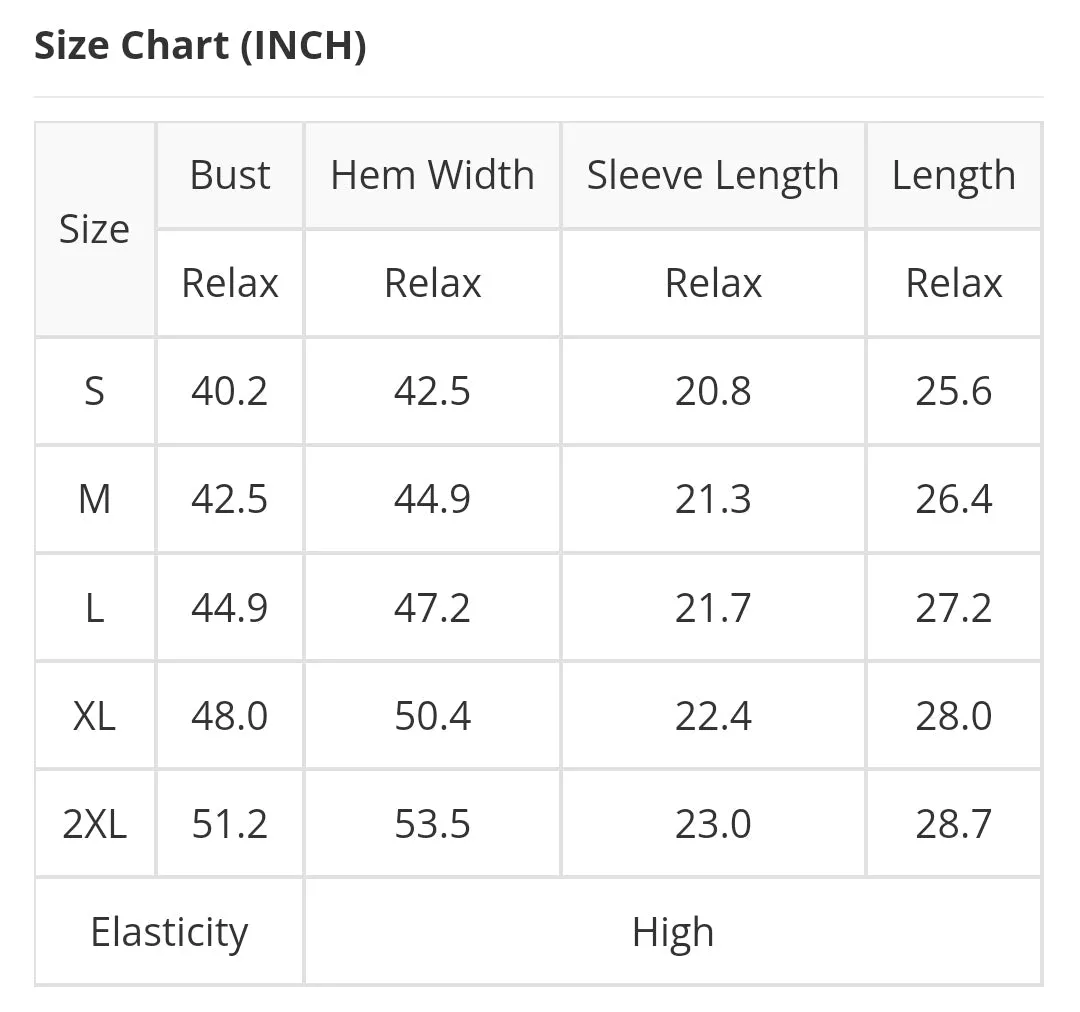This screenshot has height=1012, width=1080.
Task: Click the Elasticity row label
Action: (x=169, y=932)
